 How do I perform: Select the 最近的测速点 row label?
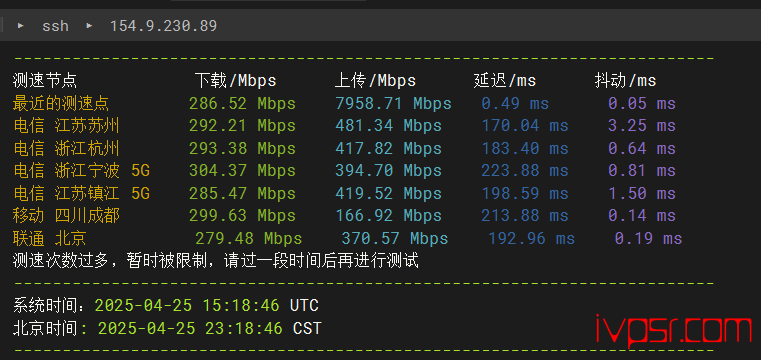pyautogui.click(x=61, y=103)
